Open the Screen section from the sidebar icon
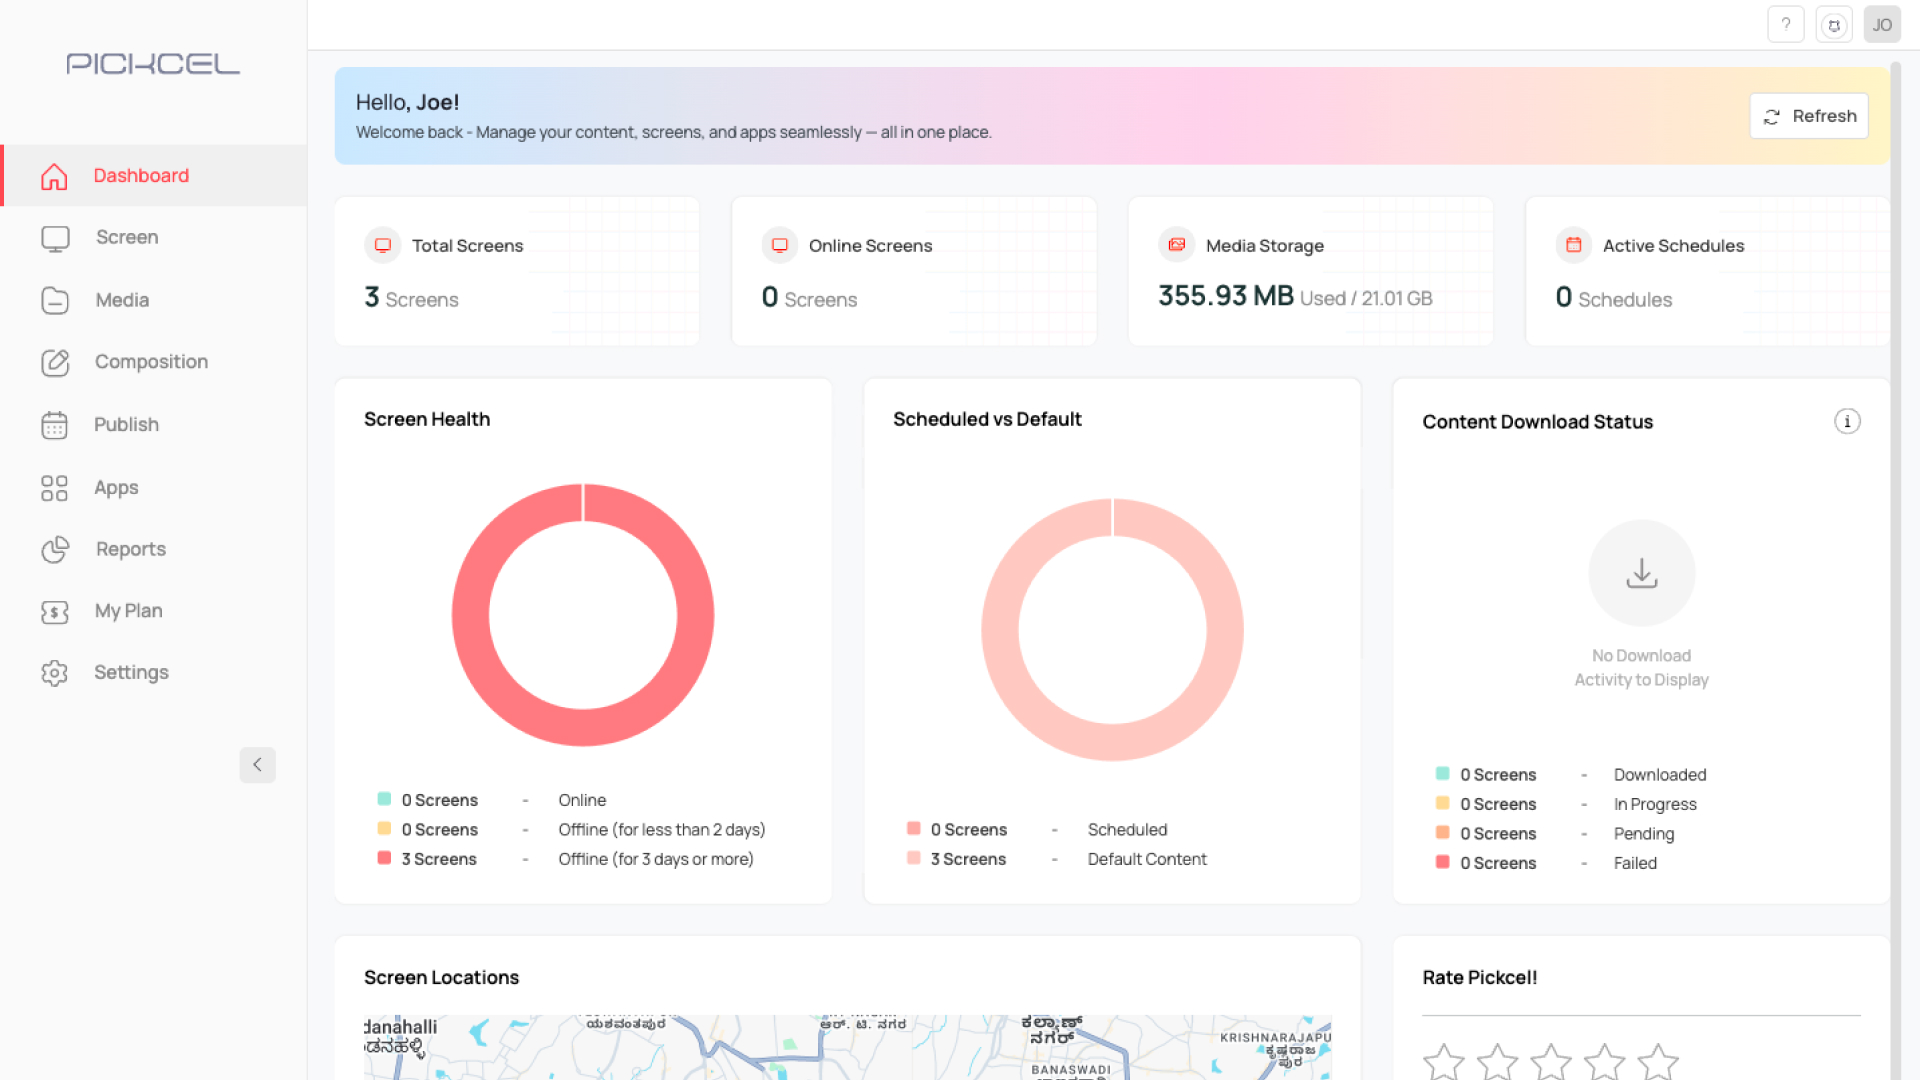The width and height of the screenshot is (1920, 1080). coord(55,238)
